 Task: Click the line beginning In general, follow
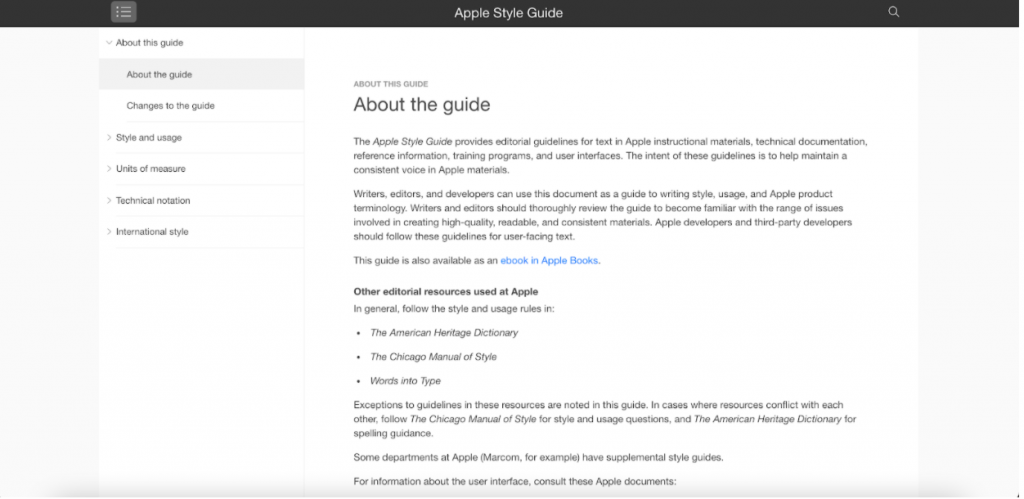[x=454, y=308]
